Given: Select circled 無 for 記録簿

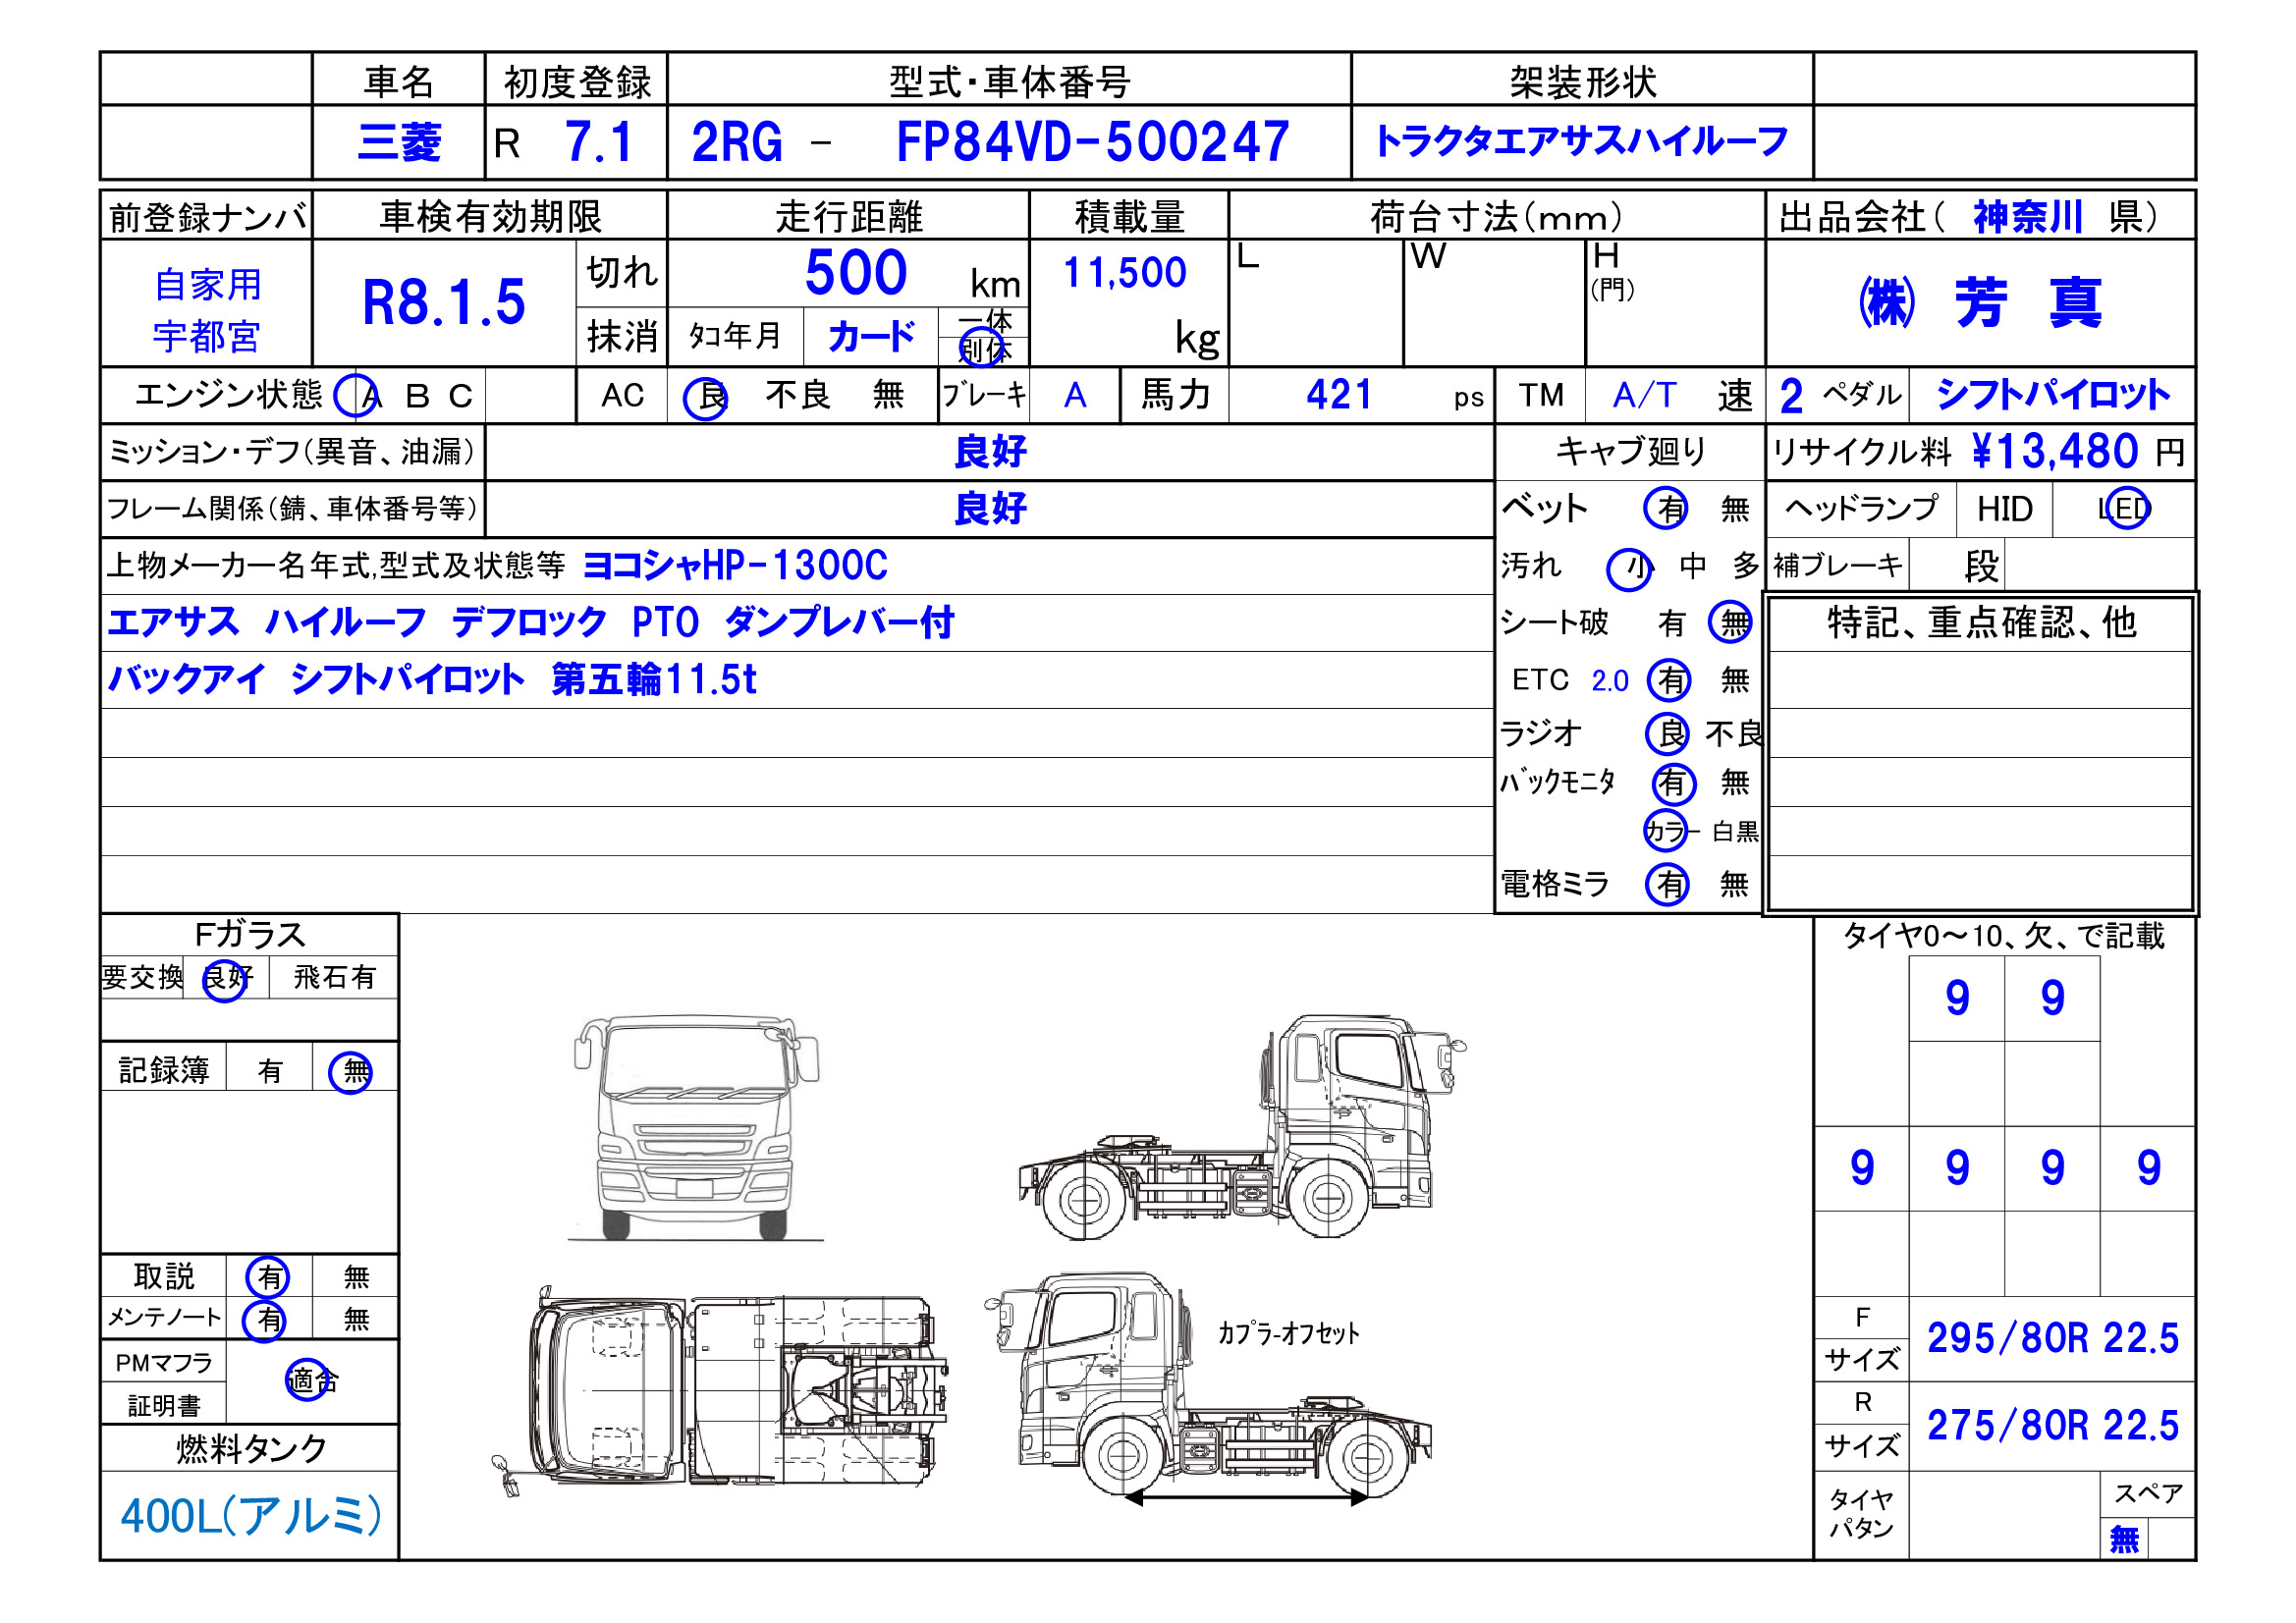Looking at the screenshot, I should [x=351, y=1072].
